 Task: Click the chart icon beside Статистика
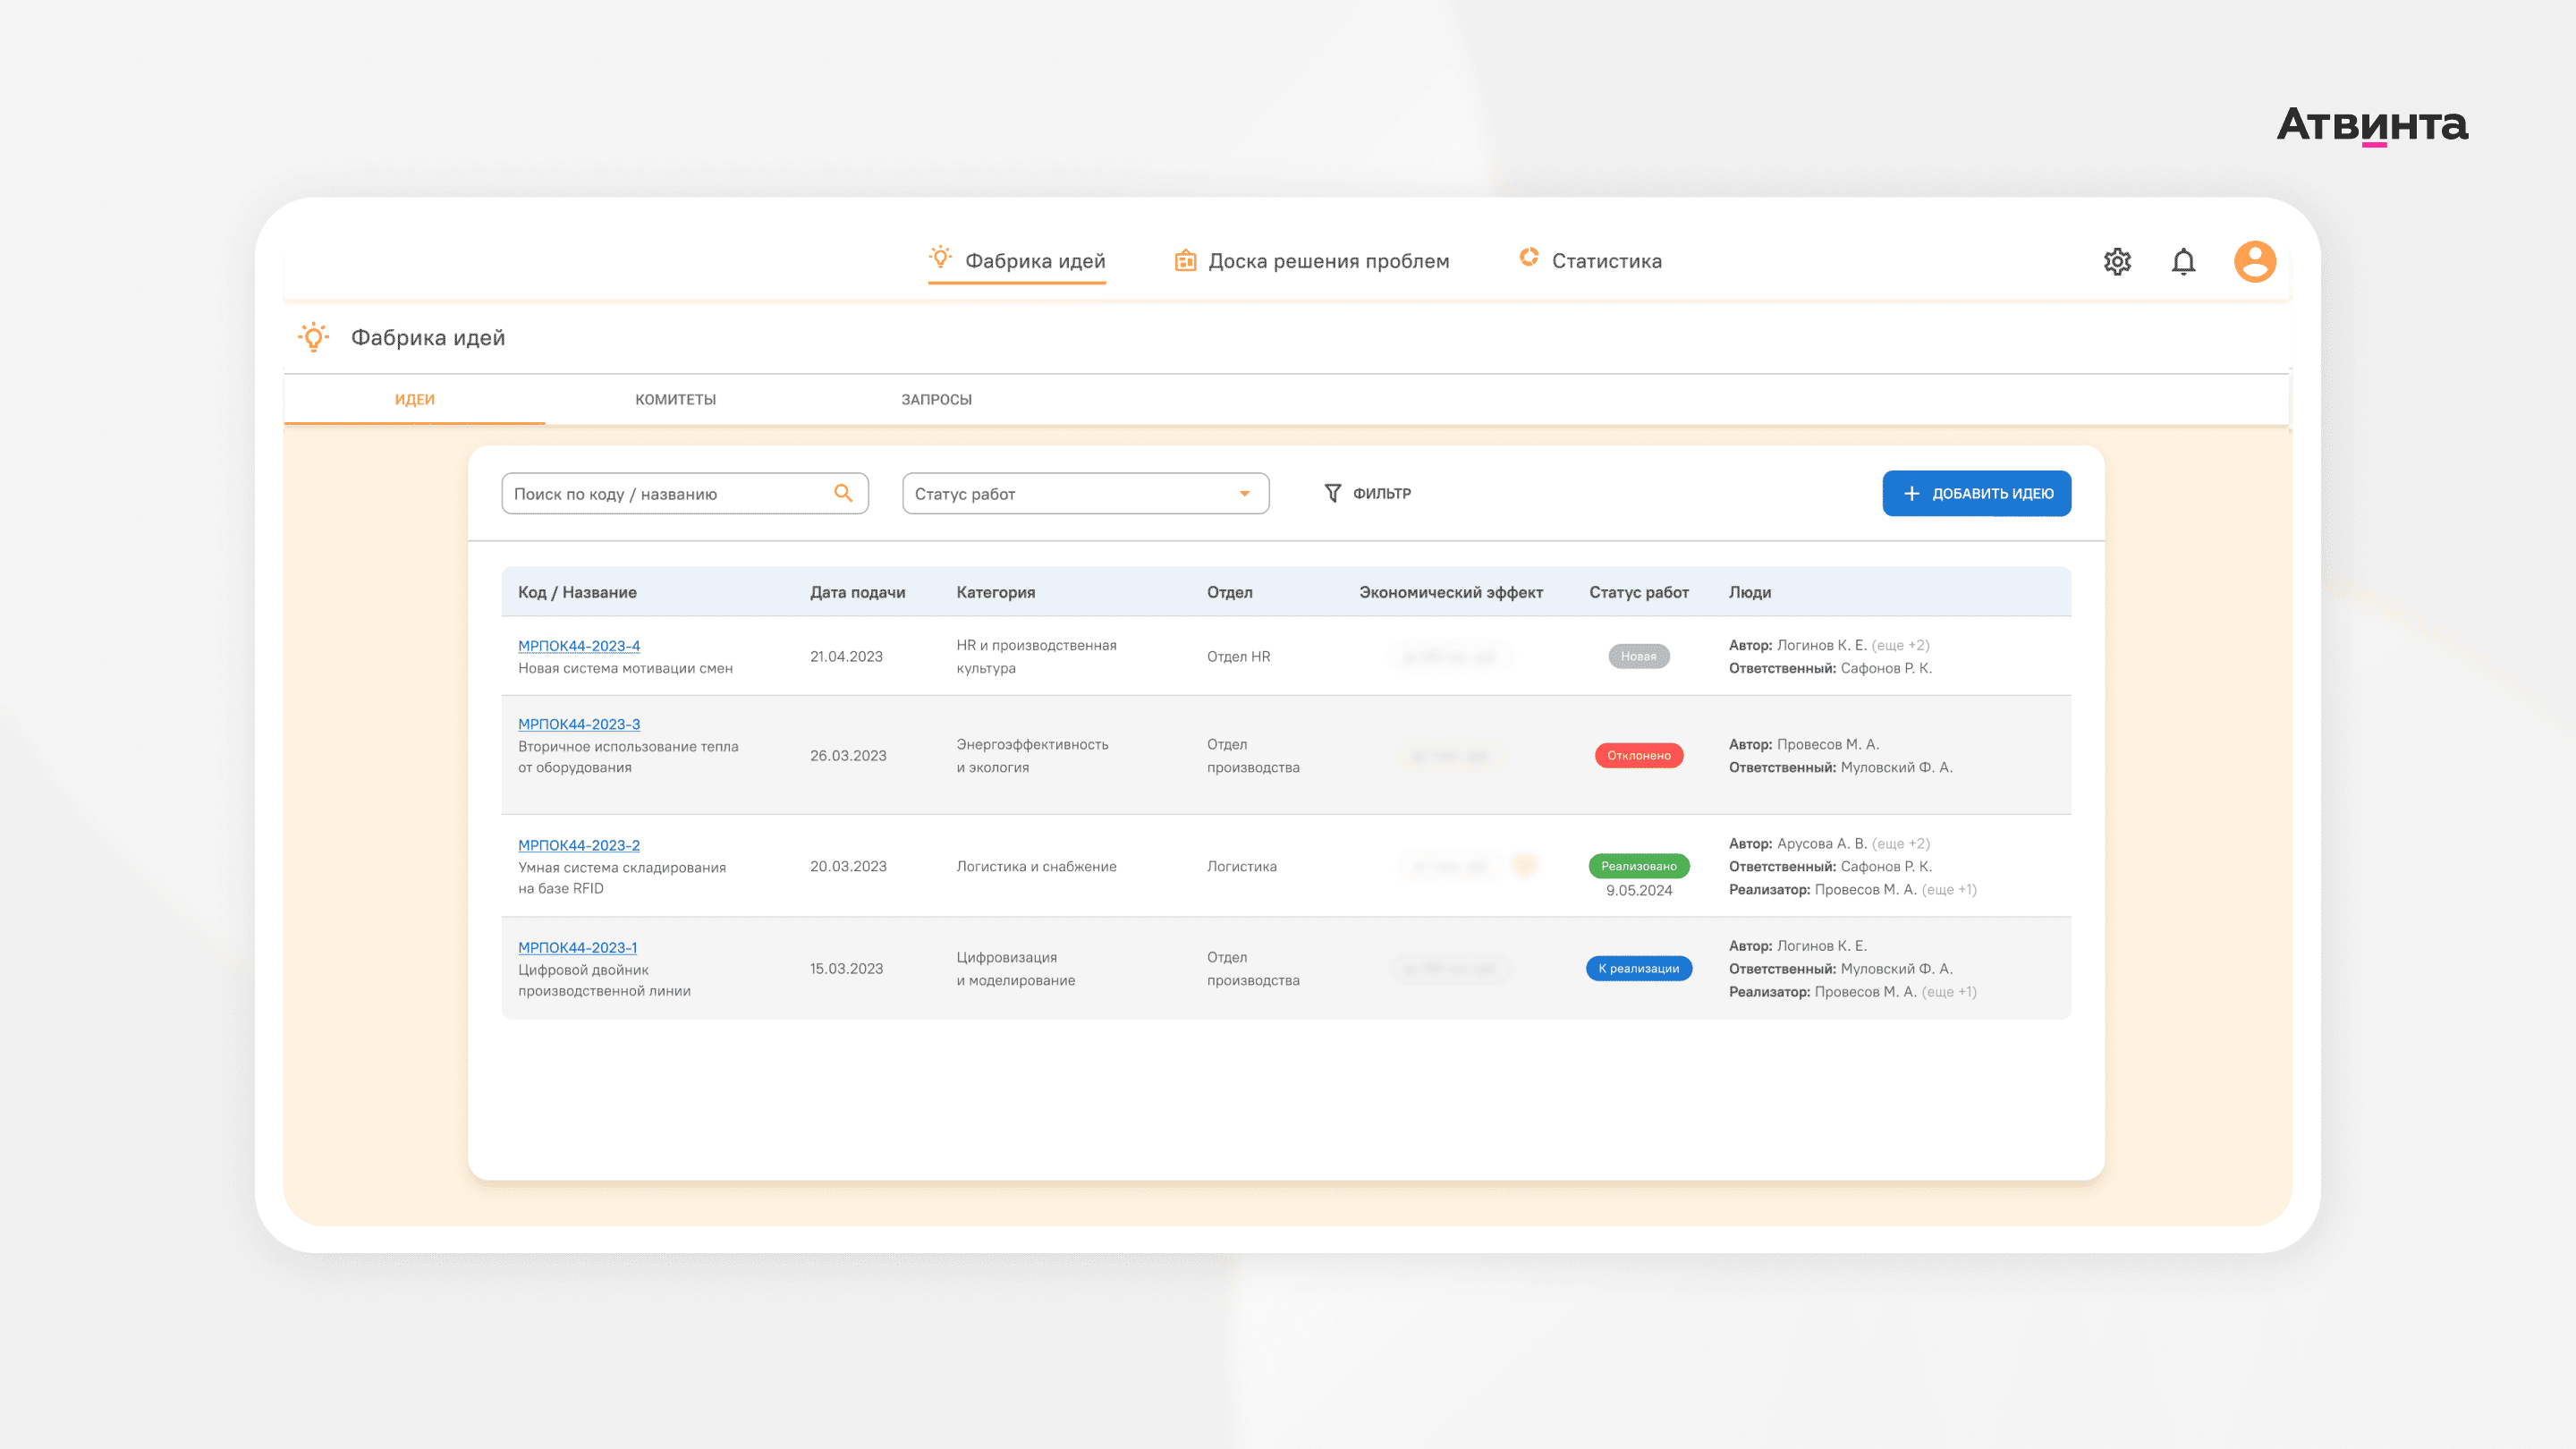point(1529,257)
